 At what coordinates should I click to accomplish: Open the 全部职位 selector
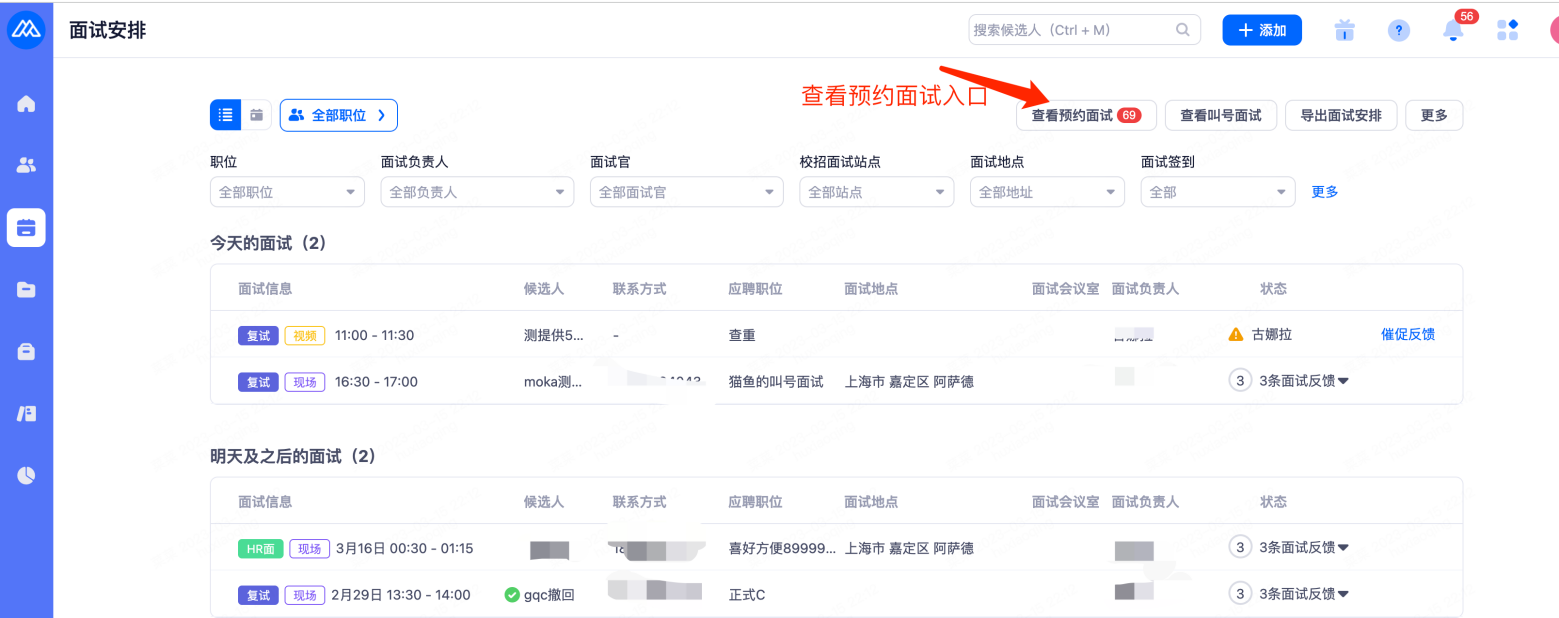[x=339, y=115]
